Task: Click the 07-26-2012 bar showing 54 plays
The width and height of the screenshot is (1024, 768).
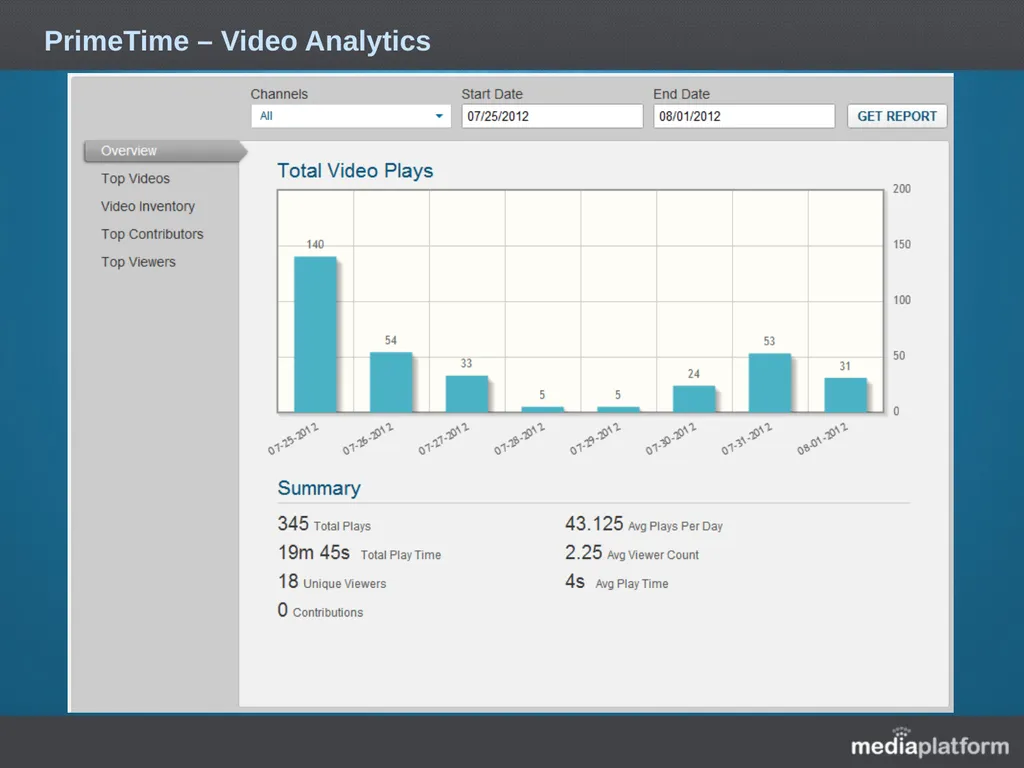Action: click(391, 382)
